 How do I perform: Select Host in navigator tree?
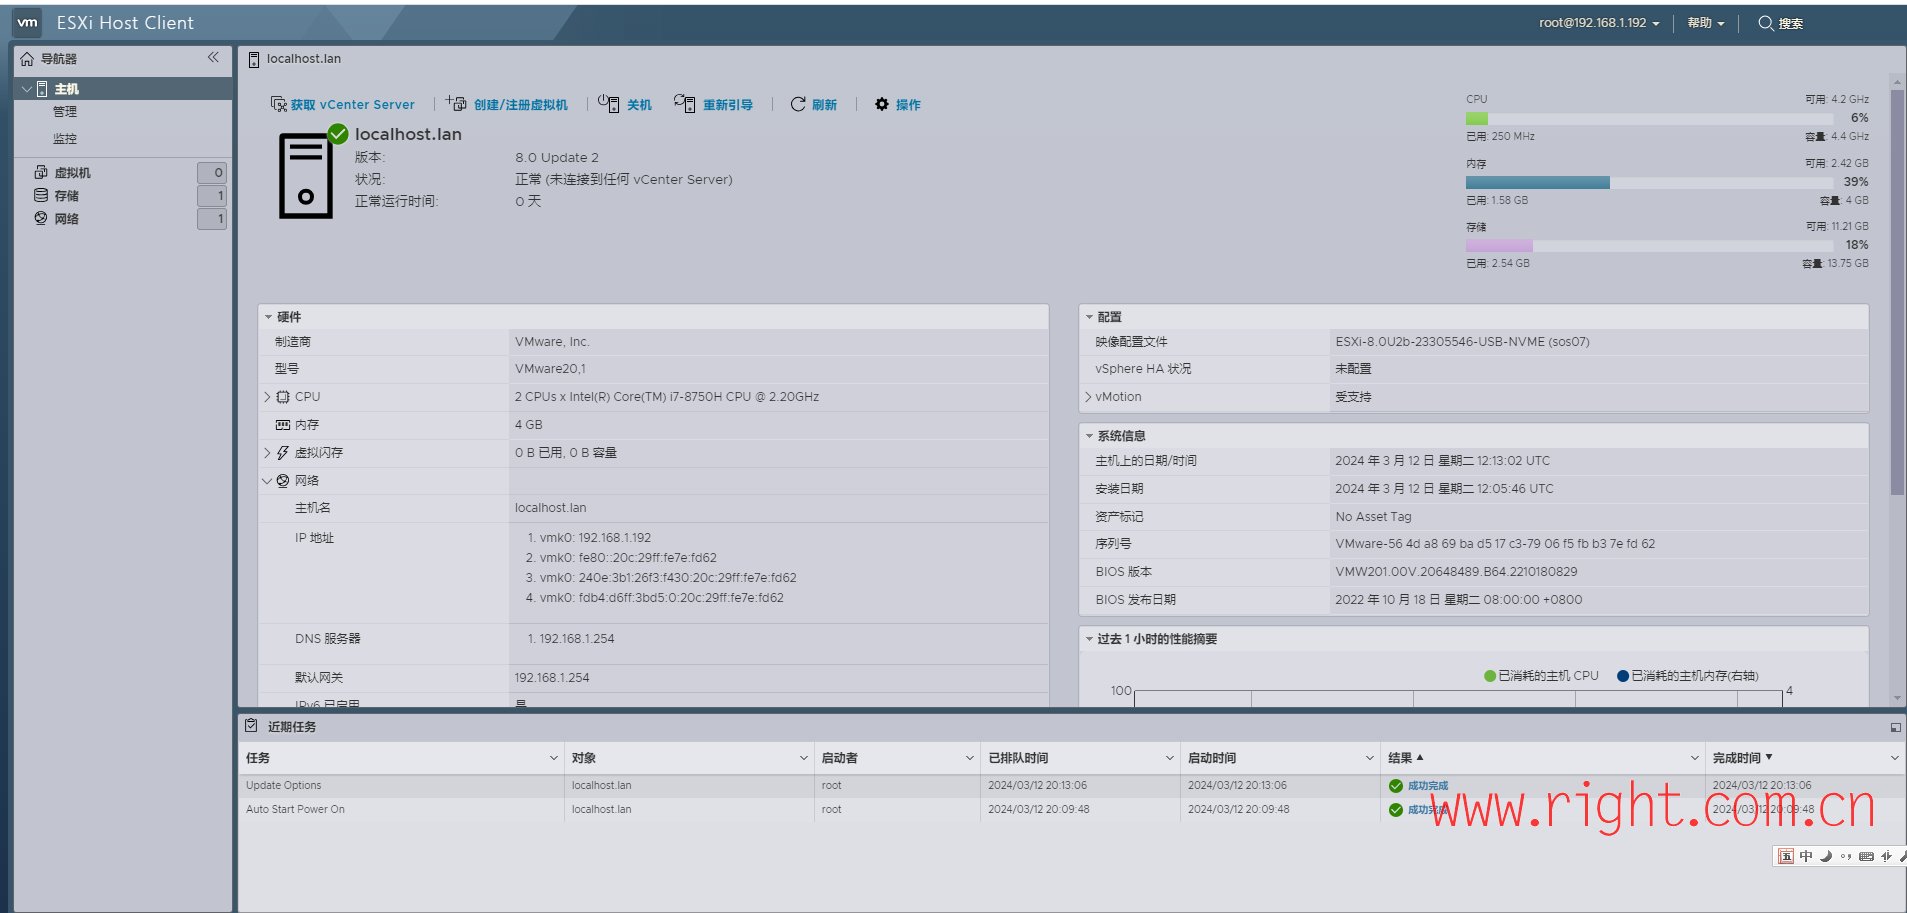coord(123,89)
